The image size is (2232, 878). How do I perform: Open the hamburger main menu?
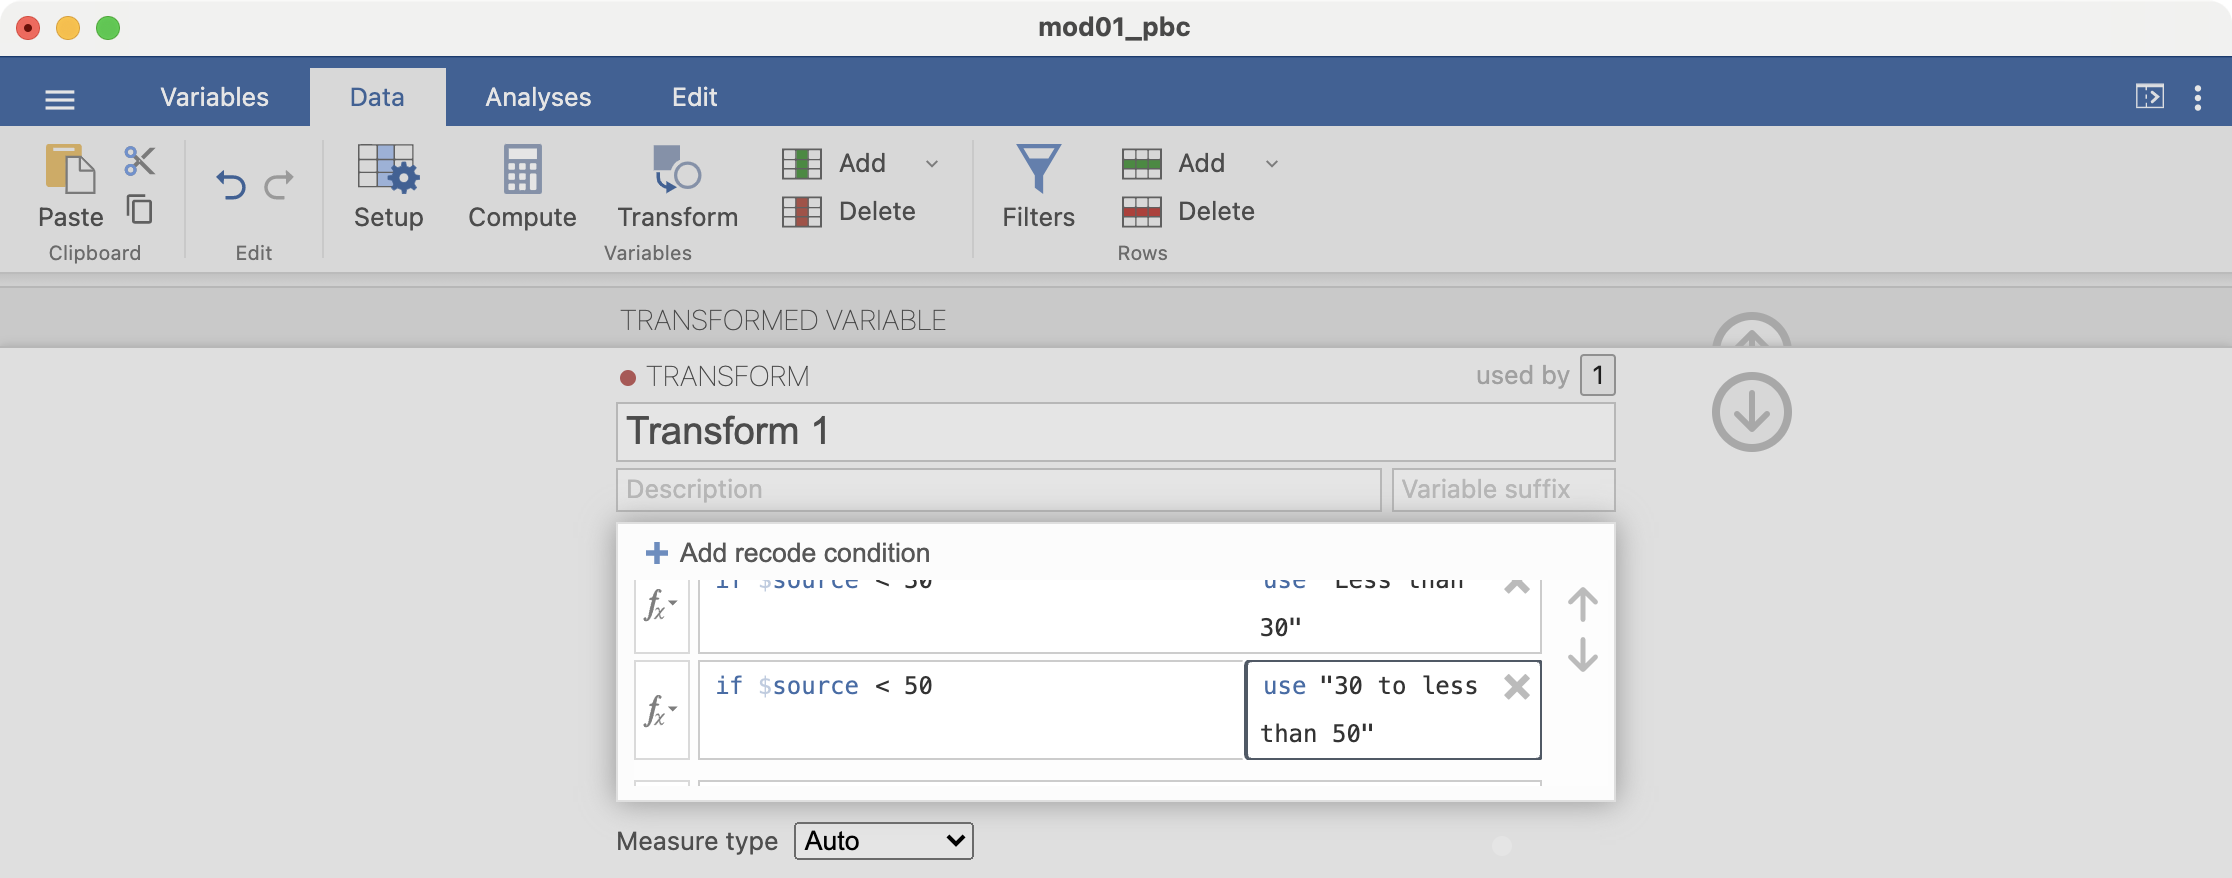[60, 98]
